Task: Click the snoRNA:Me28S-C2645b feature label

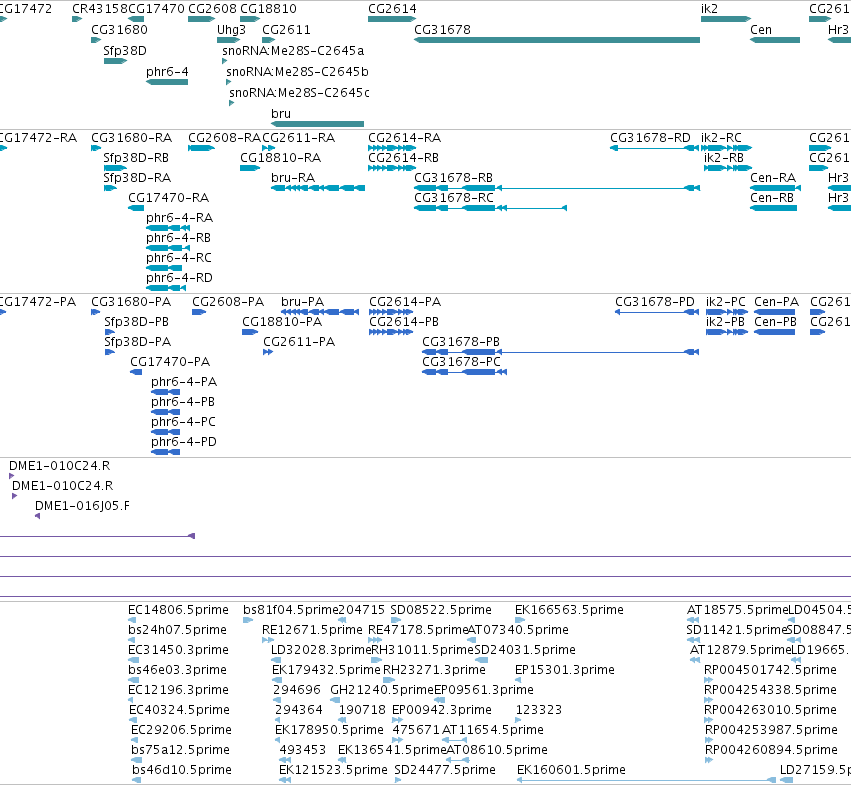Action: click(x=297, y=72)
